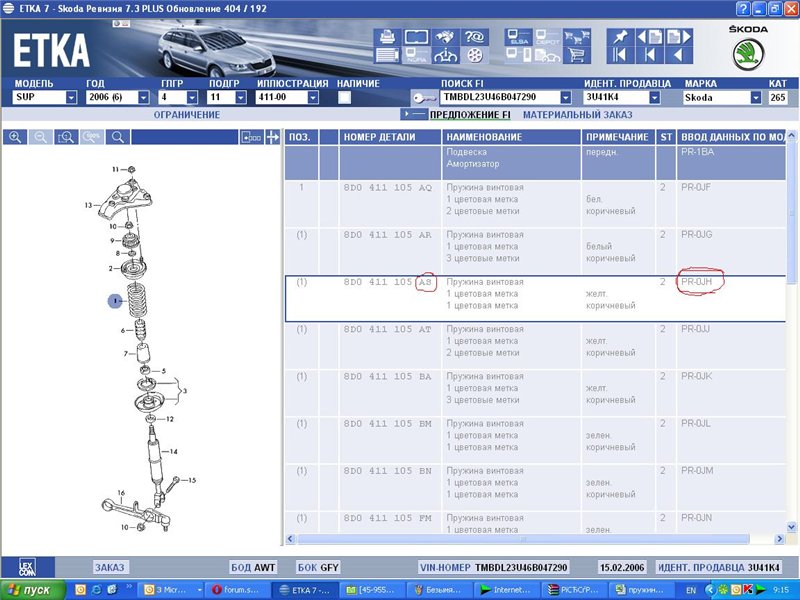Click the highlighted position 1 marker on diagram

pos(115,301)
